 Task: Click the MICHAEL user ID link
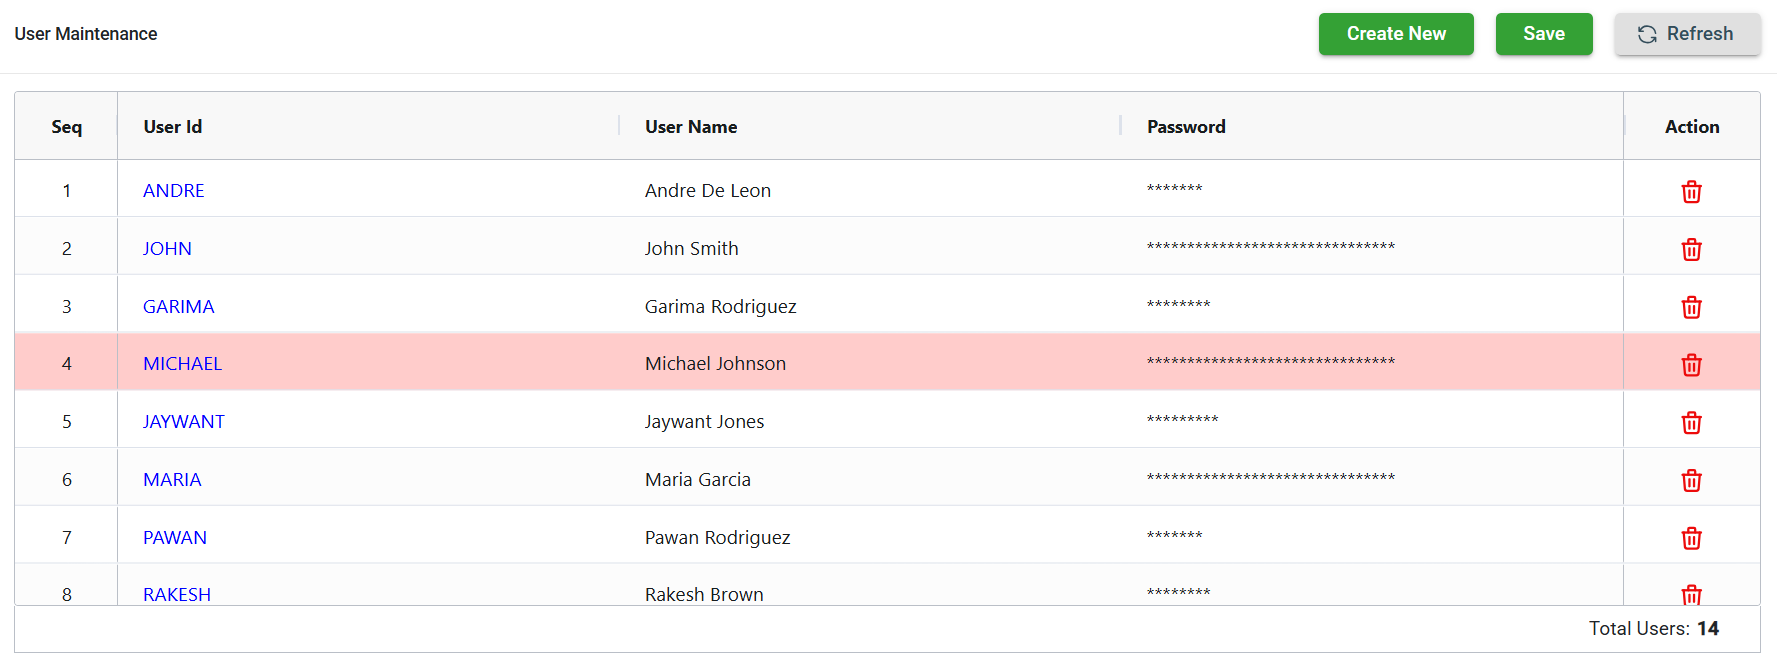pyautogui.click(x=182, y=364)
